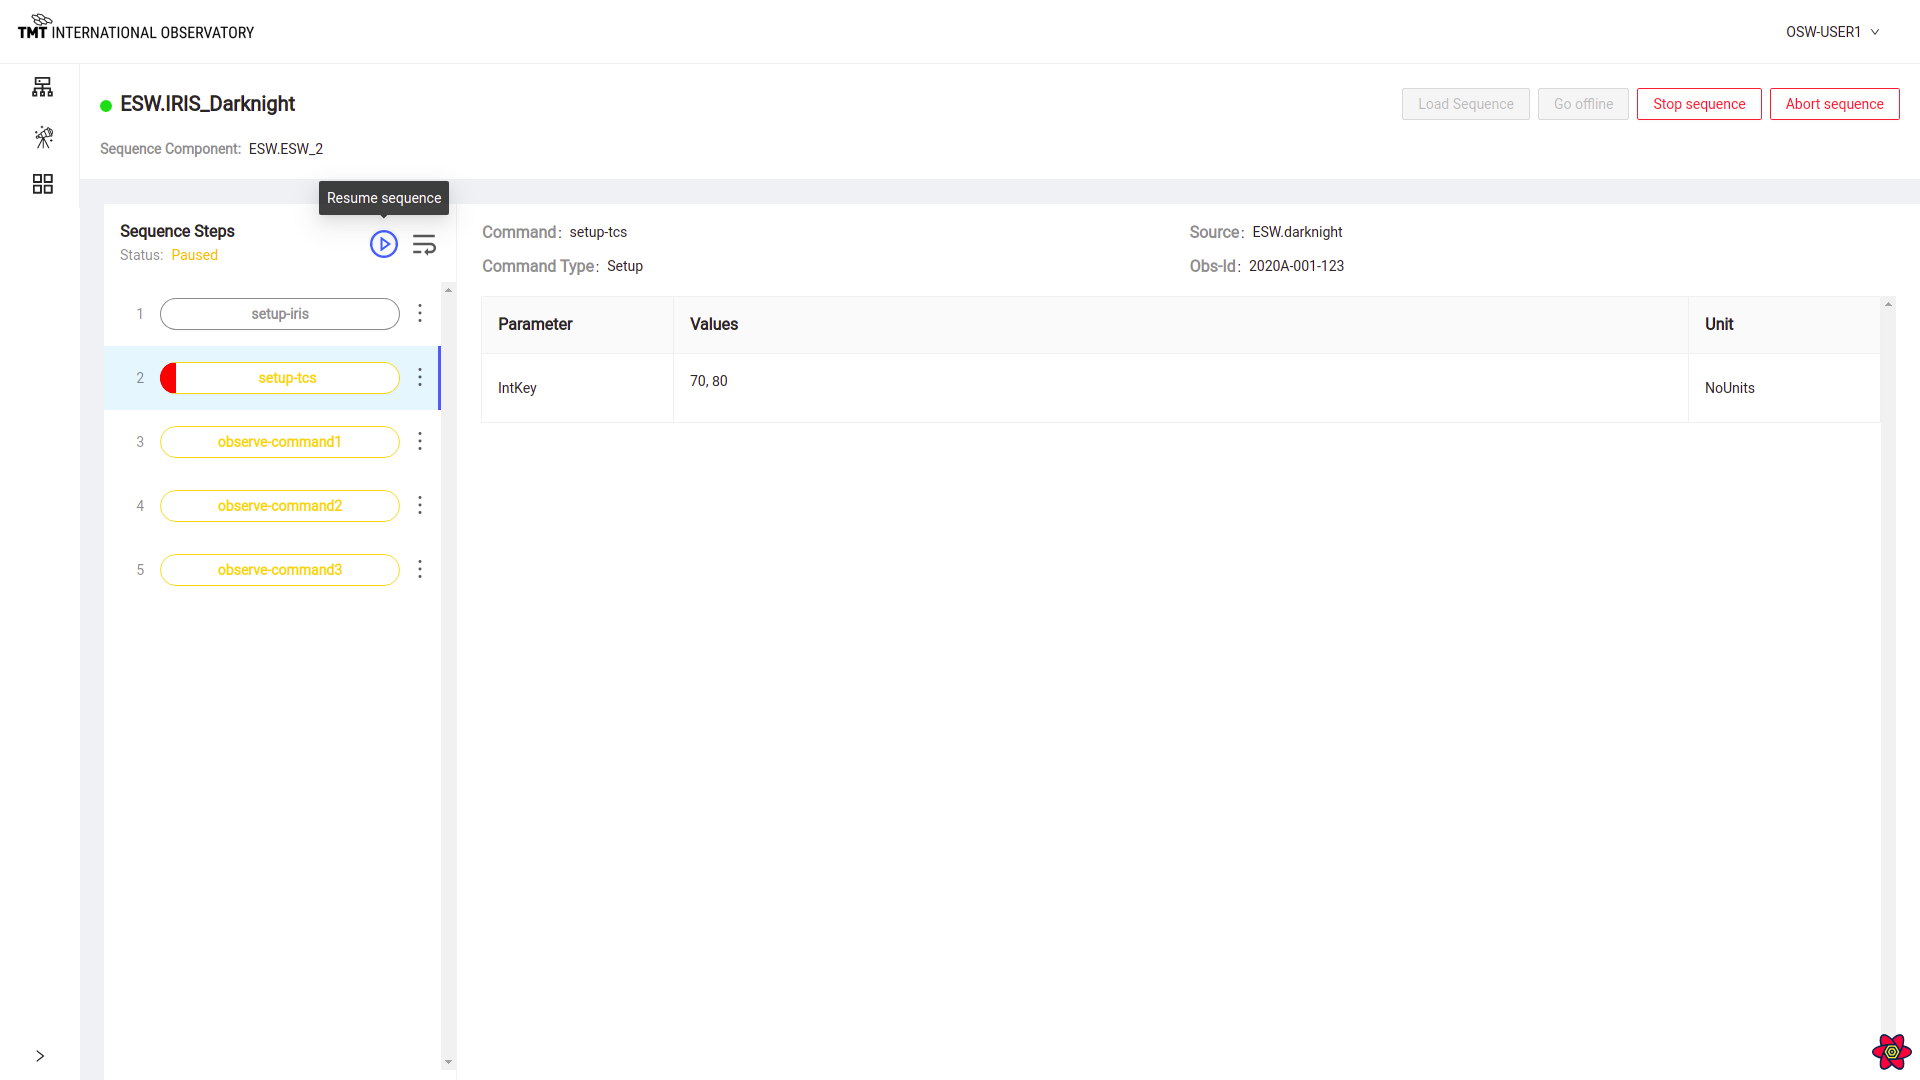1920x1080 pixels.
Task: Open the options menu for setup-iris step
Action: click(420, 313)
